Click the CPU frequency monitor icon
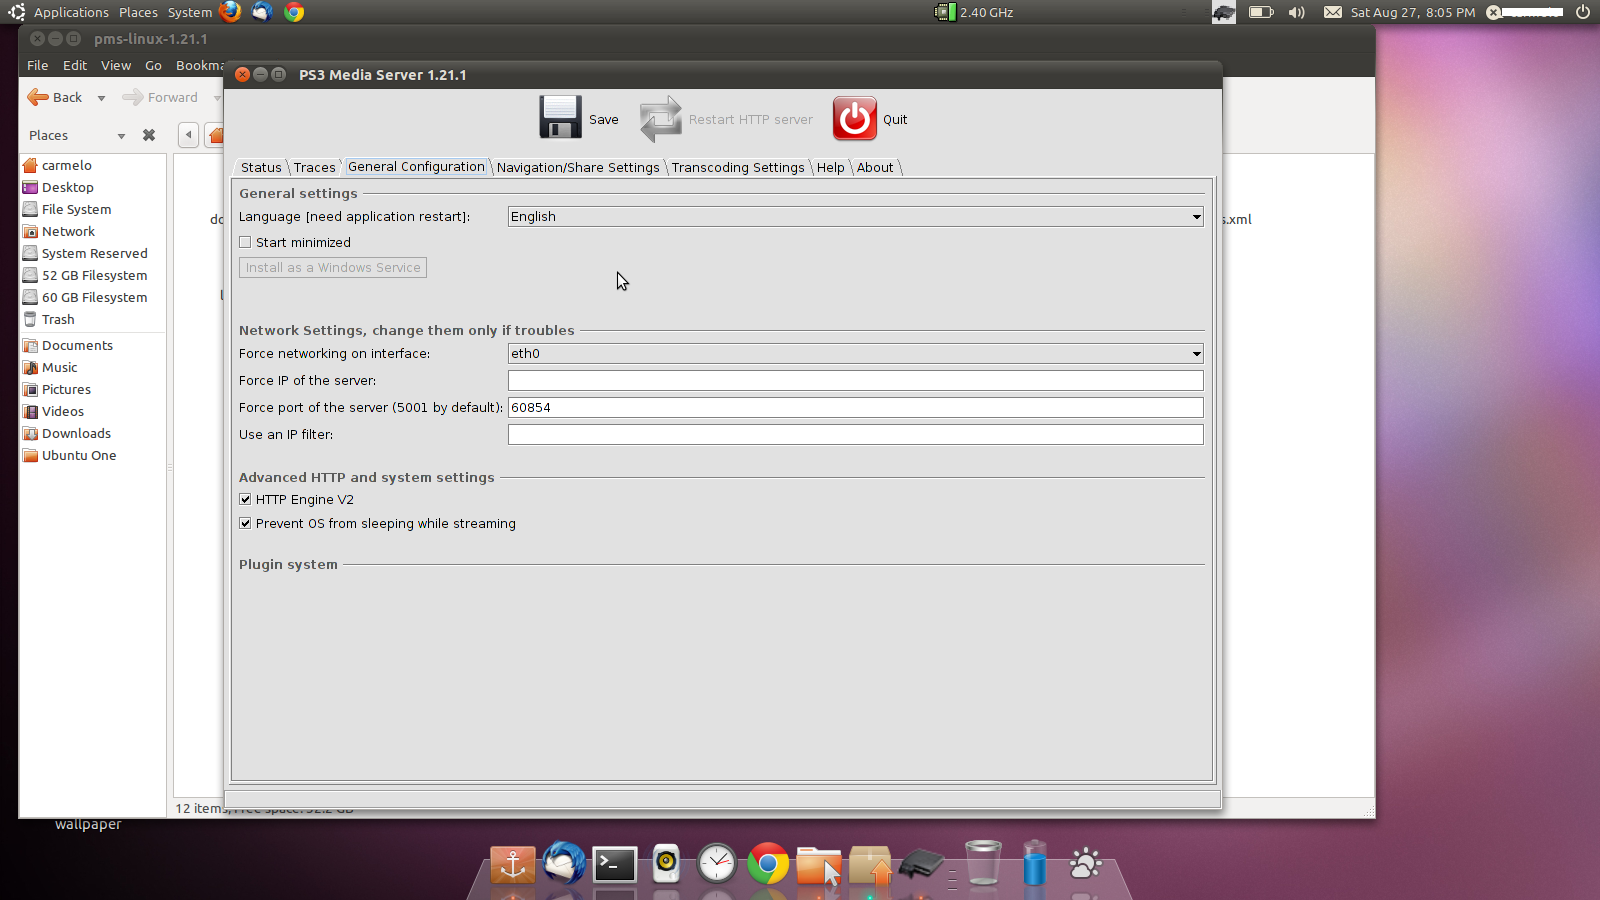Viewport: 1600px width, 900px height. click(945, 12)
